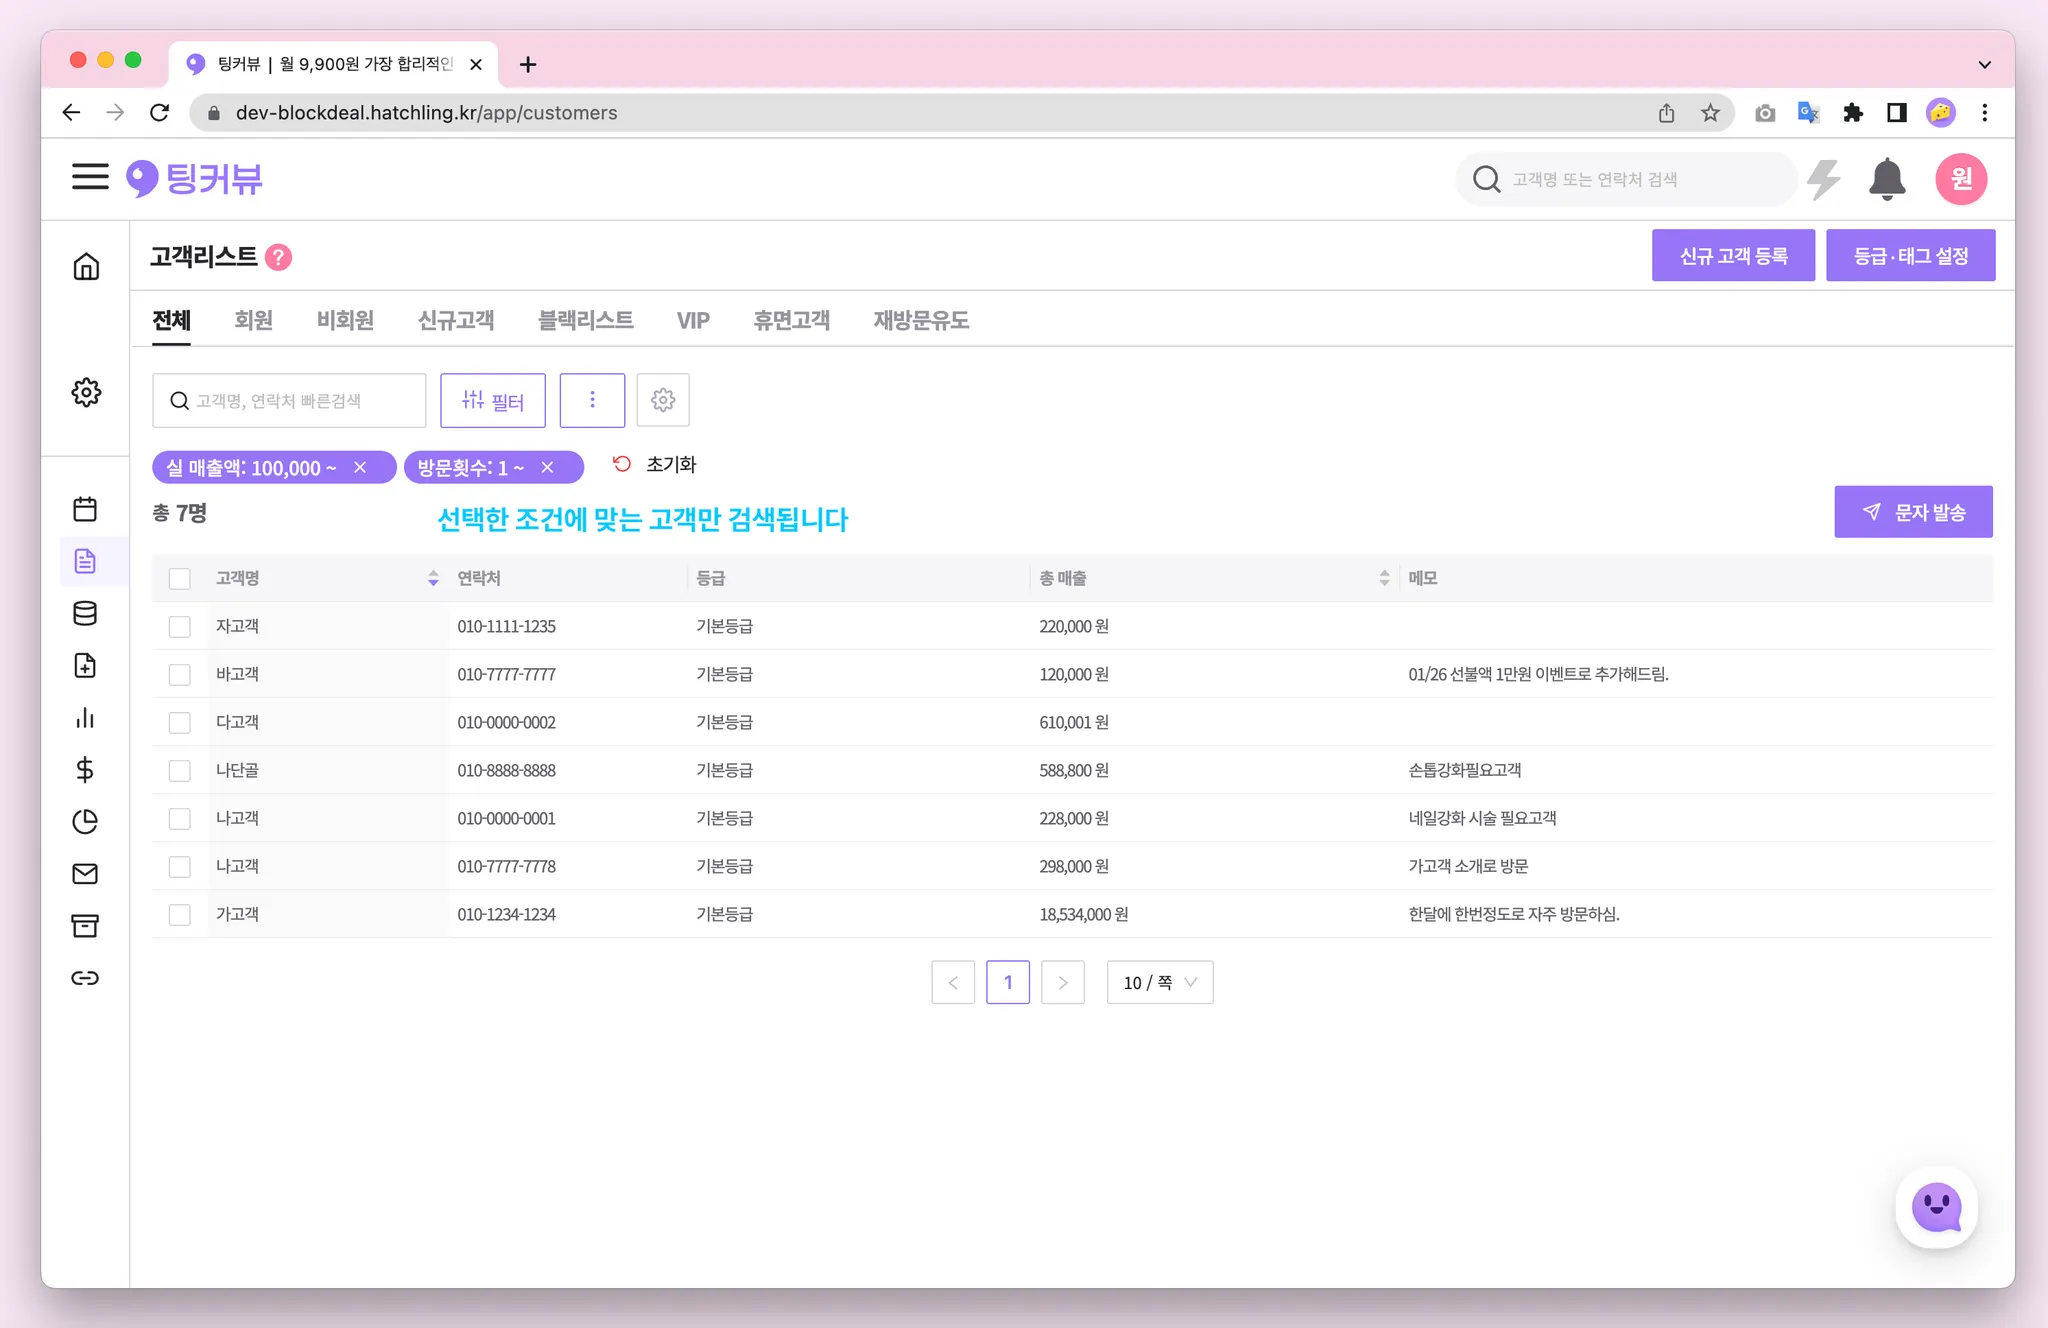Viewport: 2048px width, 1328px height.
Task: Open the three-dot more options button
Action: pos(592,400)
